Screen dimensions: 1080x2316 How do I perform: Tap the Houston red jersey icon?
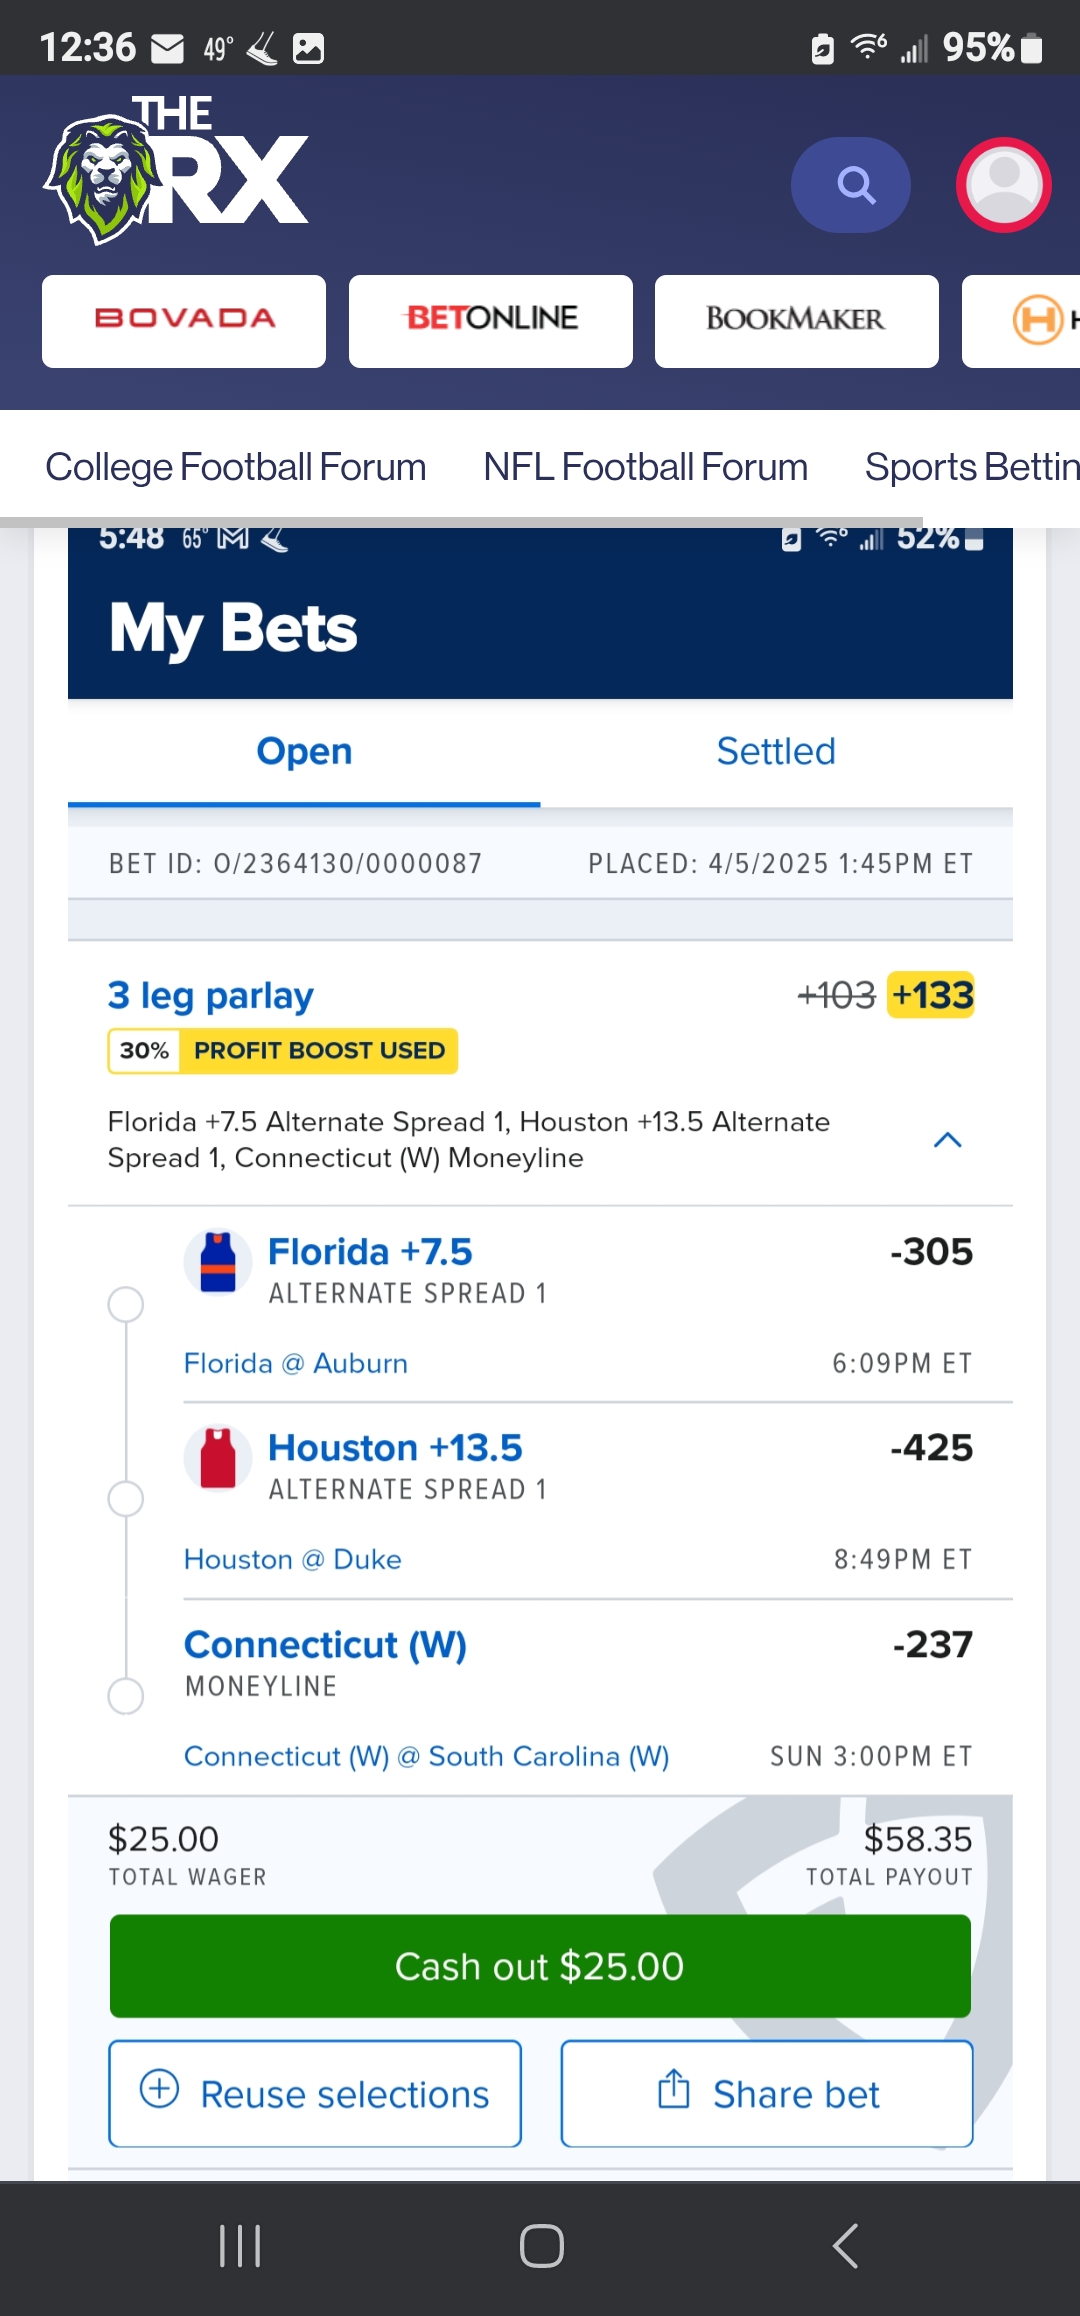(218, 1458)
